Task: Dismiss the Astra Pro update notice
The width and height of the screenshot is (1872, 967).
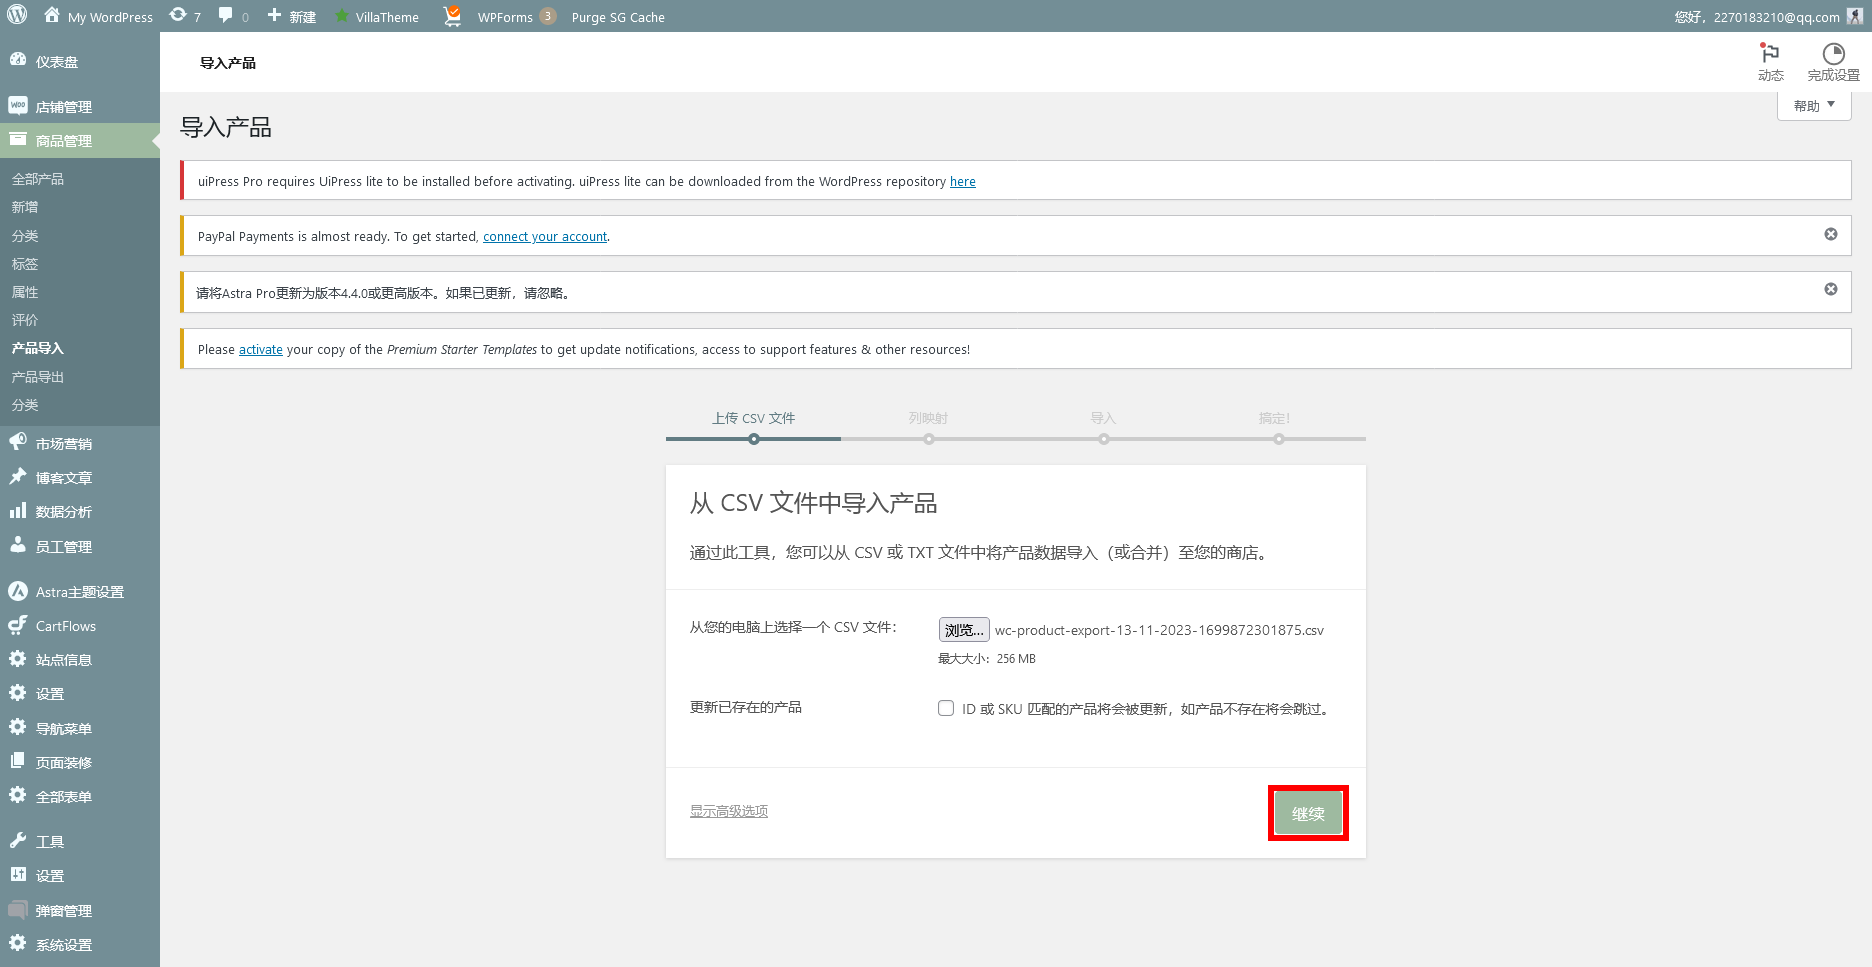Action: click(x=1830, y=289)
